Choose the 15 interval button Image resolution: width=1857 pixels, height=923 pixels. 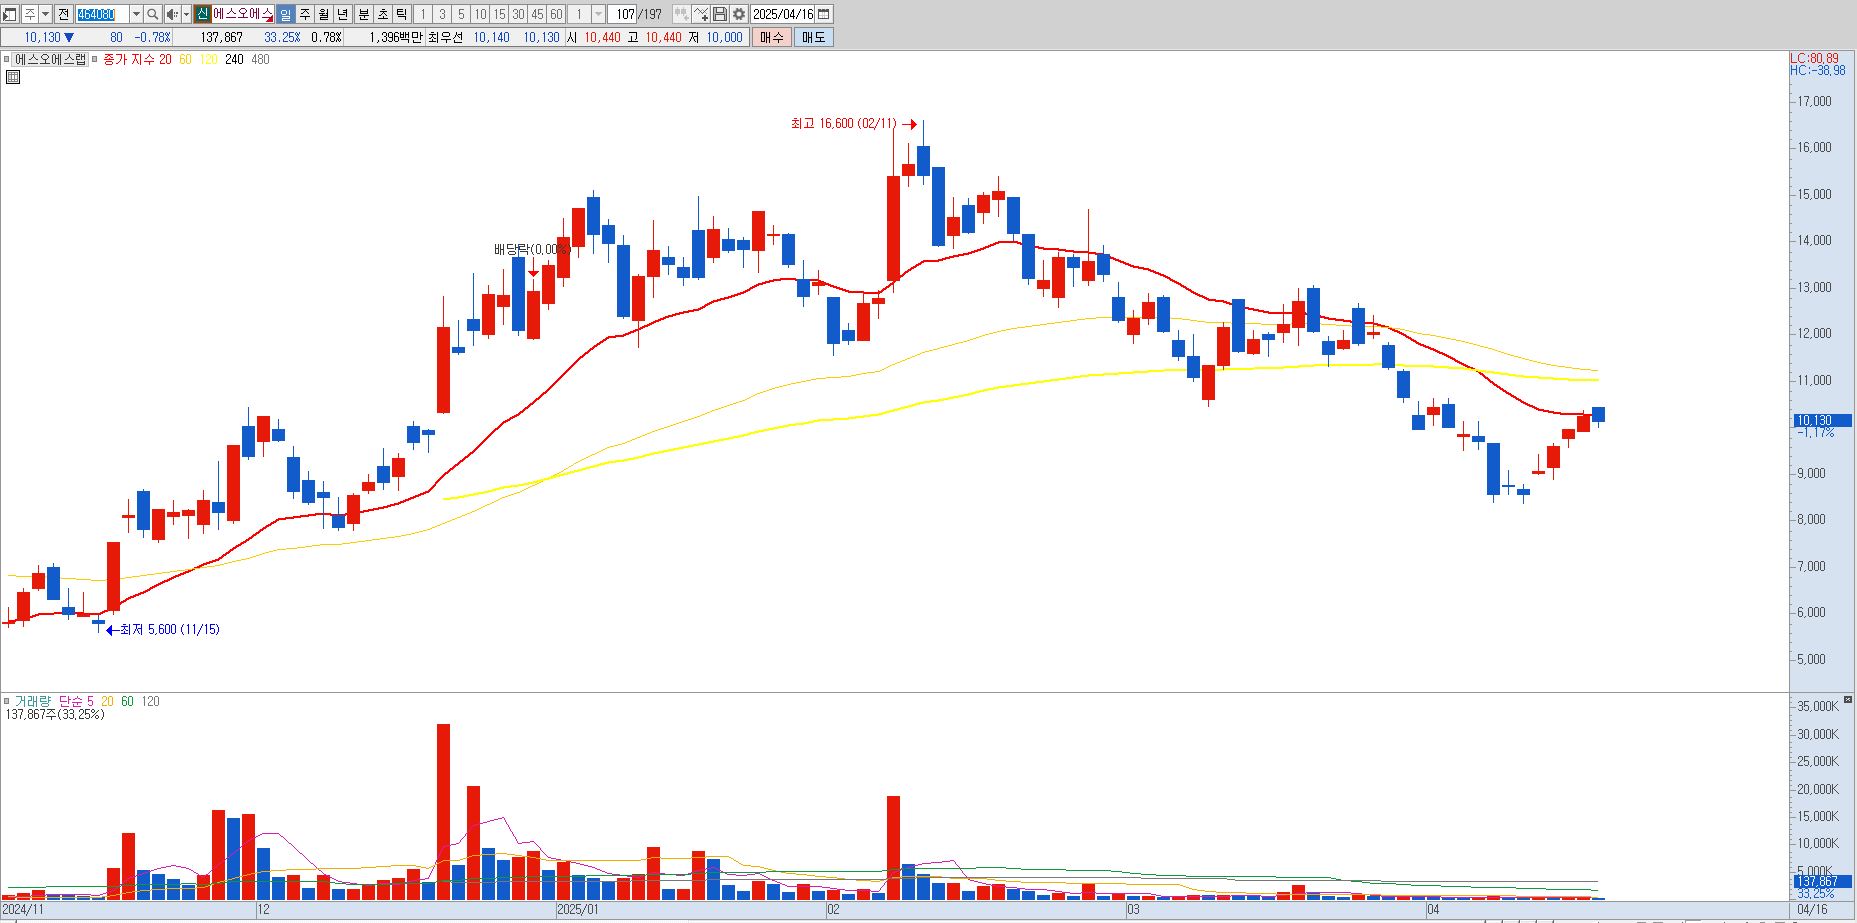(499, 14)
